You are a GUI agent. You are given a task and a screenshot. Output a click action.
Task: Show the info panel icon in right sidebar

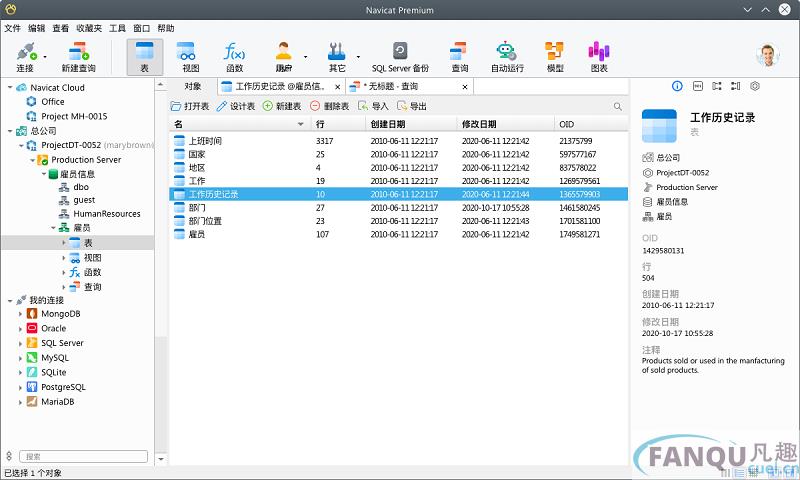(677, 87)
